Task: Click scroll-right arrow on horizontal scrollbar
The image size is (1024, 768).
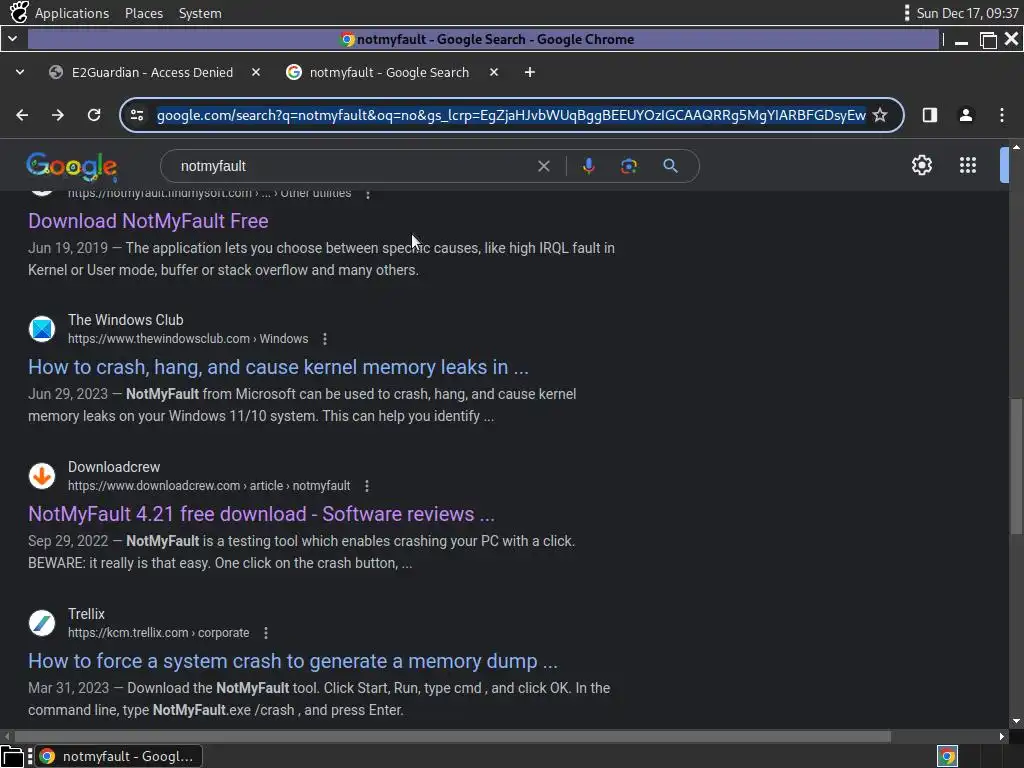Action: pyautogui.click(x=1002, y=737)
